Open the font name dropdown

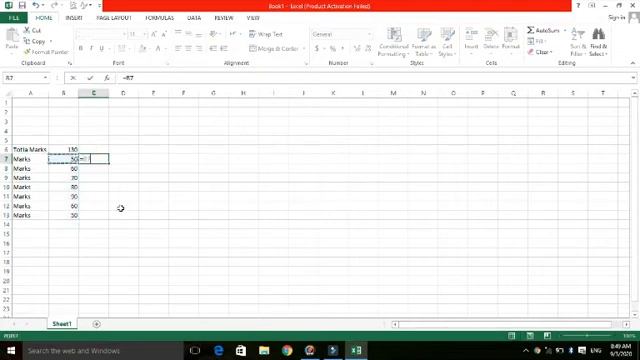click(x=124, y=34)
